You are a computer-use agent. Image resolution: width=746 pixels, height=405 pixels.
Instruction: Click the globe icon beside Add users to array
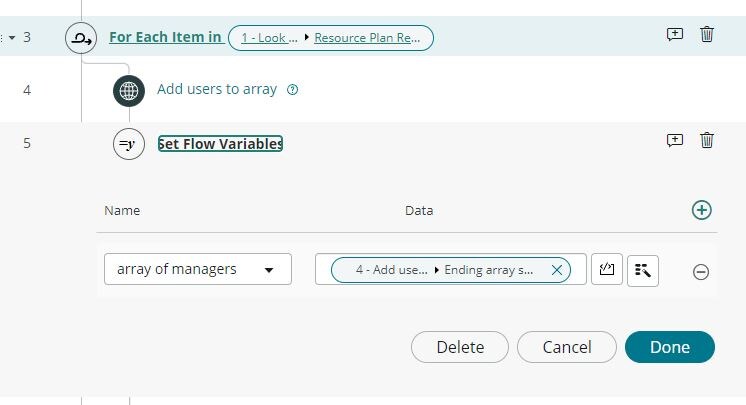129,90
